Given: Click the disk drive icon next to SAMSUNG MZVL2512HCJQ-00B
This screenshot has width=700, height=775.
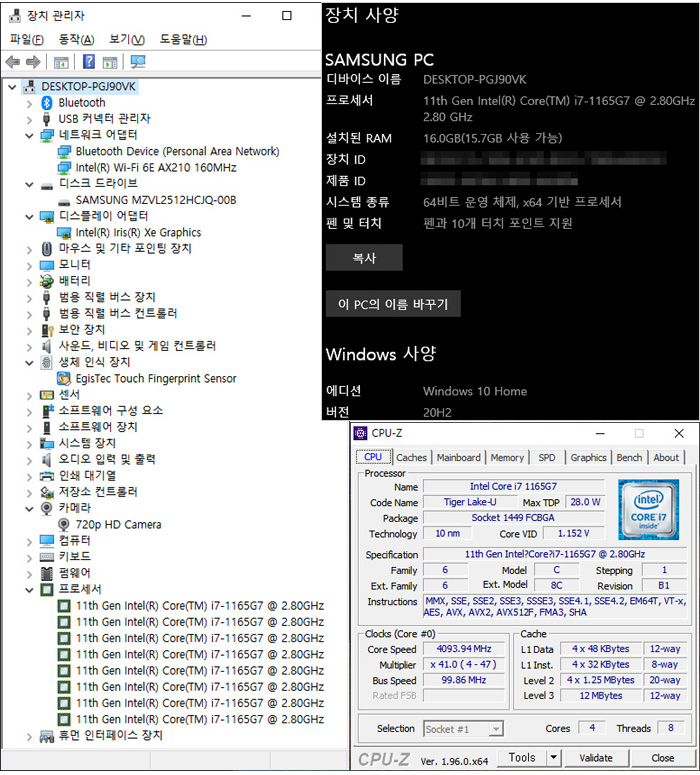Looking at the screenshot, I should point(63,201).
